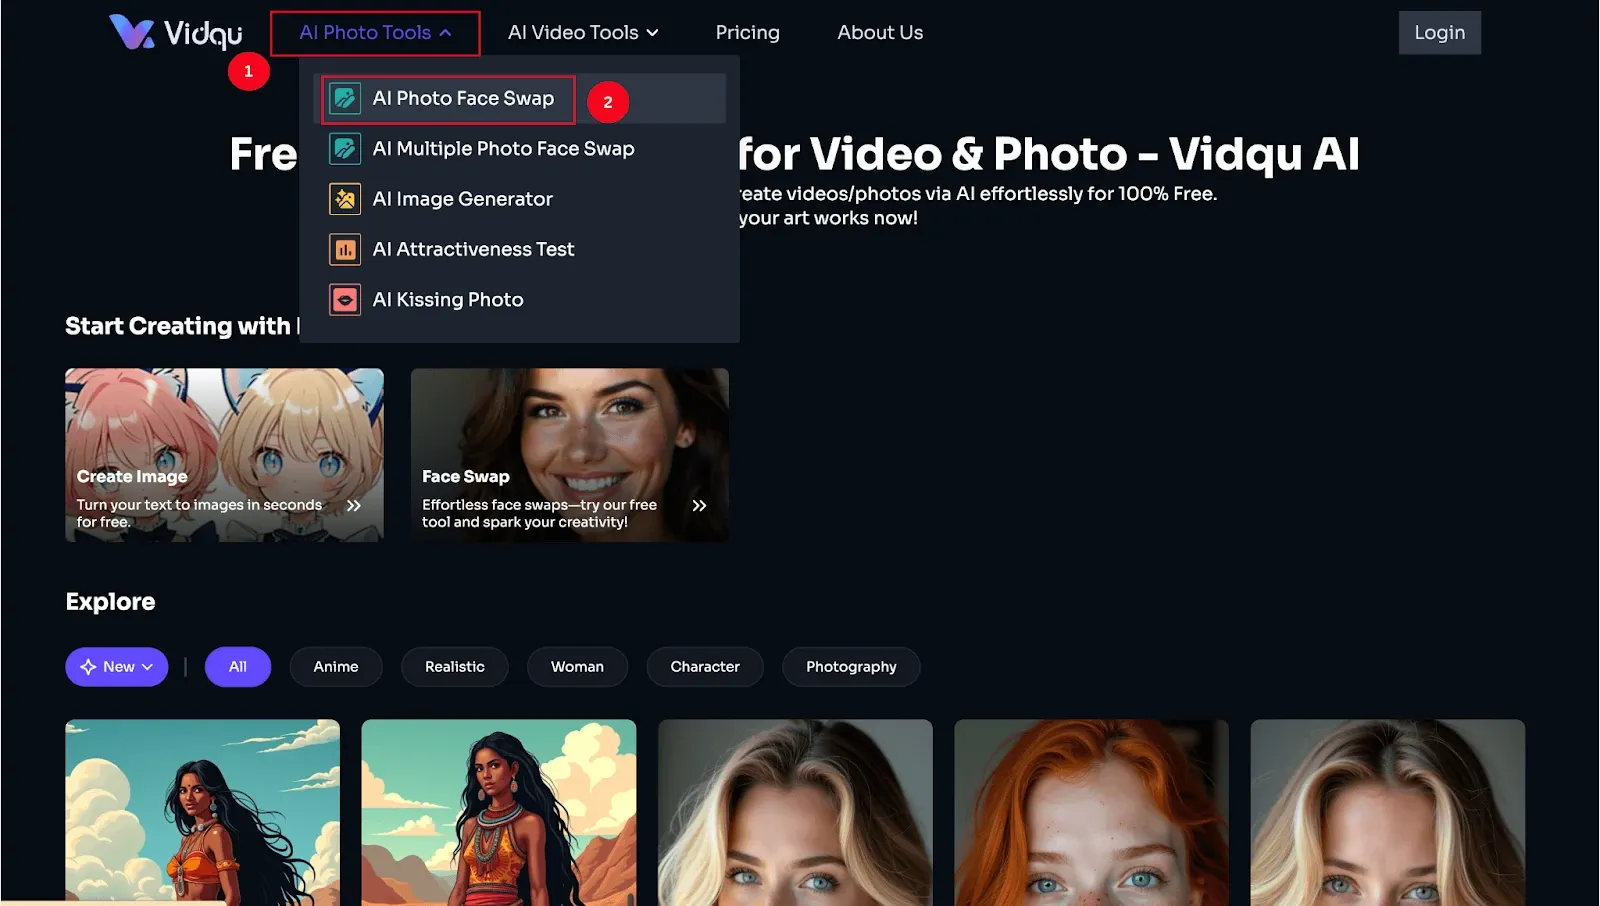Viewport: 1600px width, 906px height.
Task: Click double-arrow icon on Face Swap card
Action: coord(699,506)
